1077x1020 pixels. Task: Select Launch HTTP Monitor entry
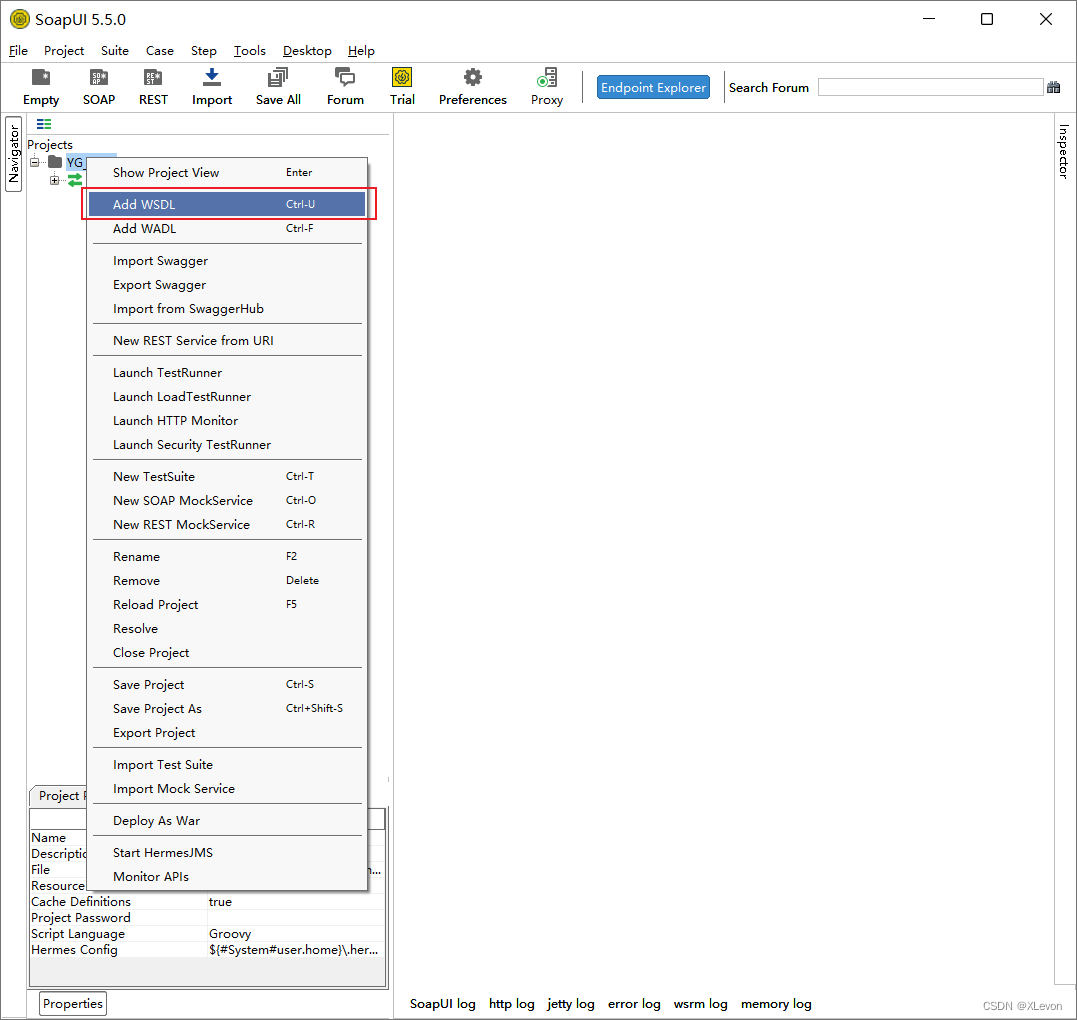(x=227, y=420)
